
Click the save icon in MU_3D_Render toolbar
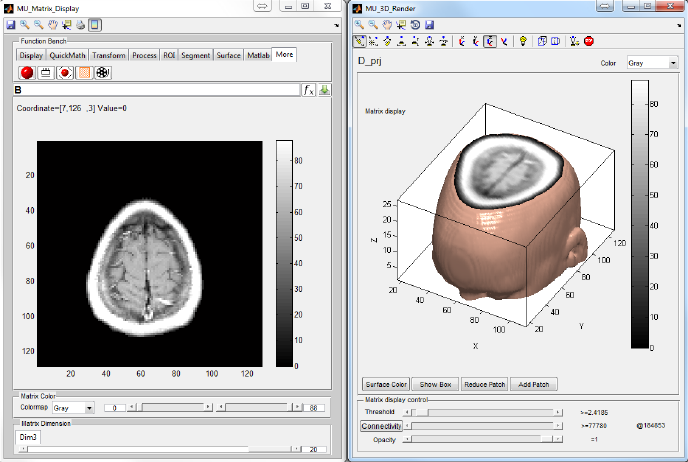pos(429,23)
